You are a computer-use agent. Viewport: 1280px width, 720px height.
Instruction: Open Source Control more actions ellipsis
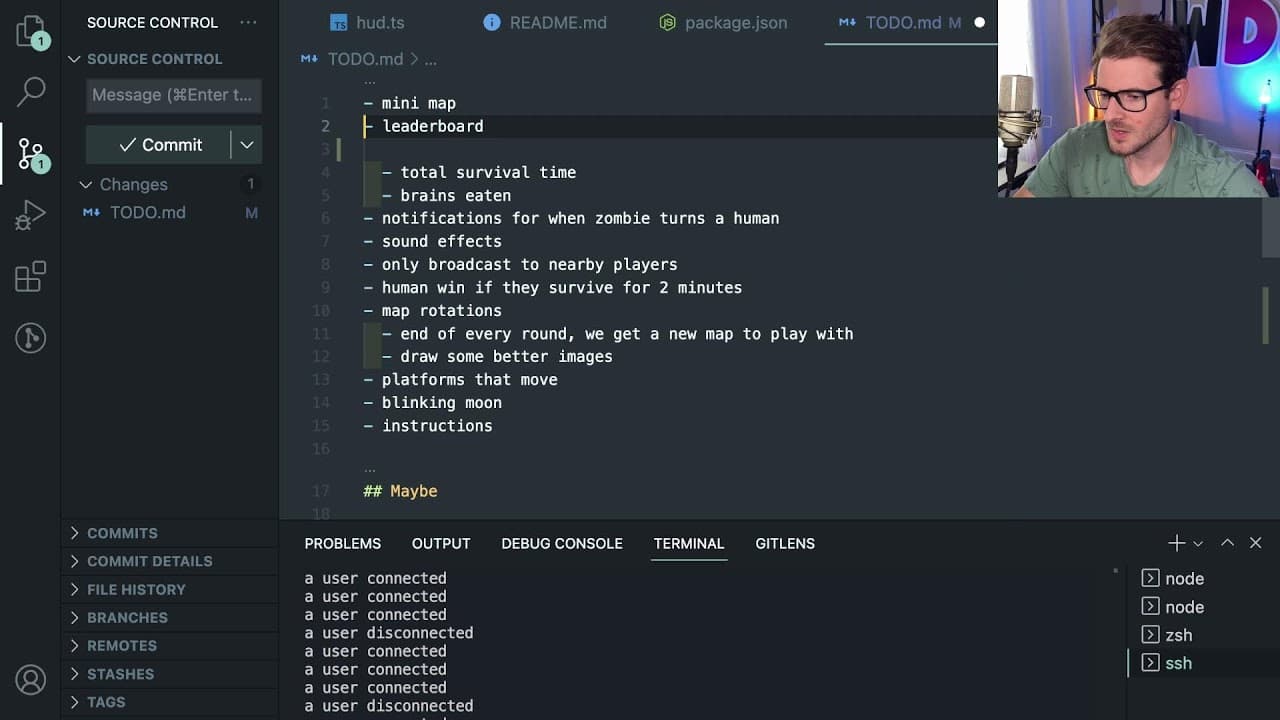248,22
